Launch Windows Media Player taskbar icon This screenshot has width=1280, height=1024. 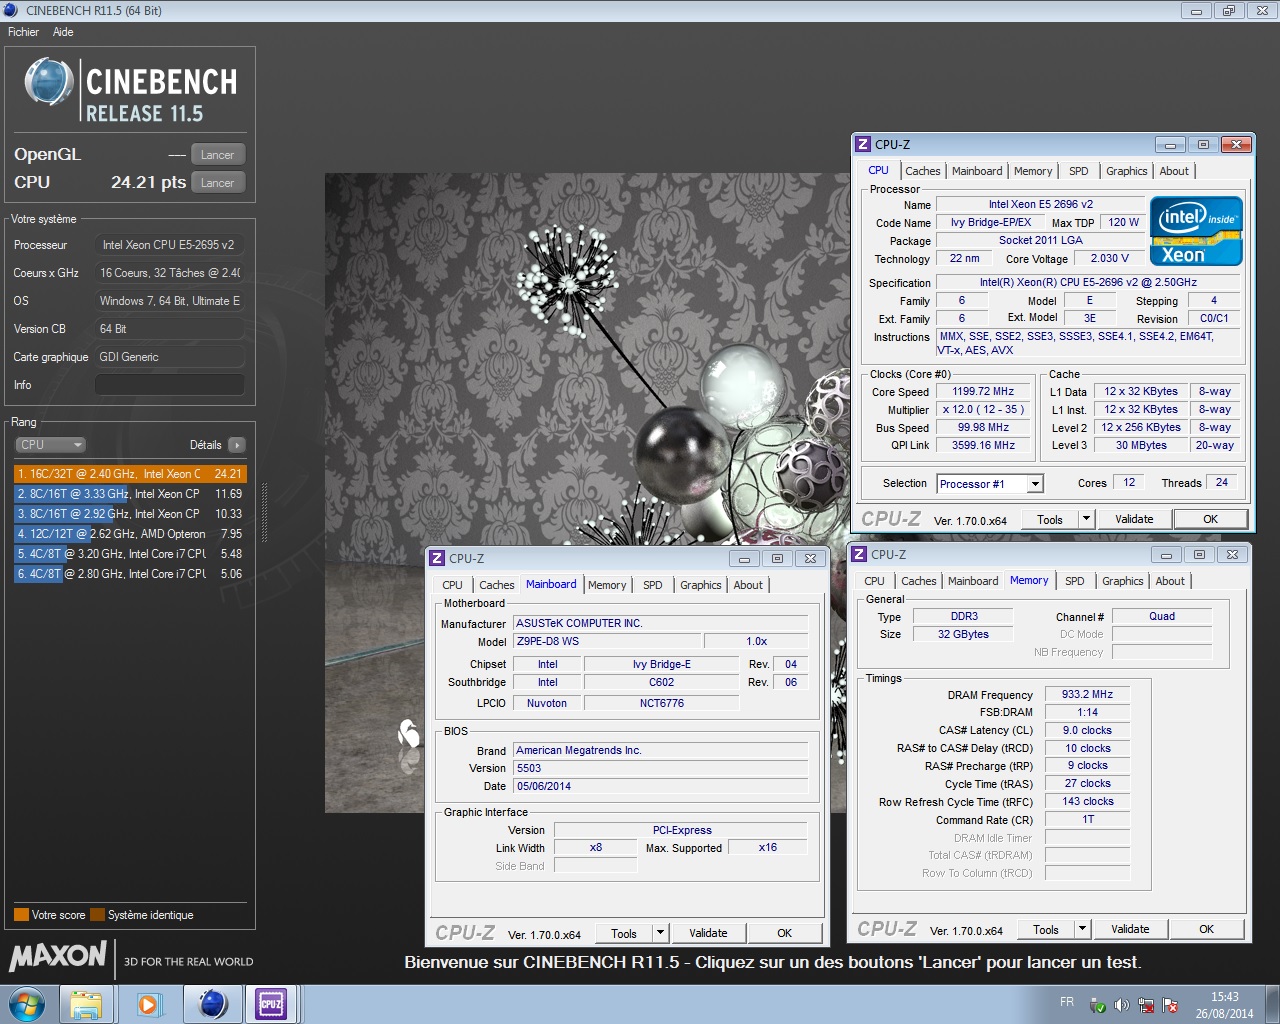pos(148,1004)
